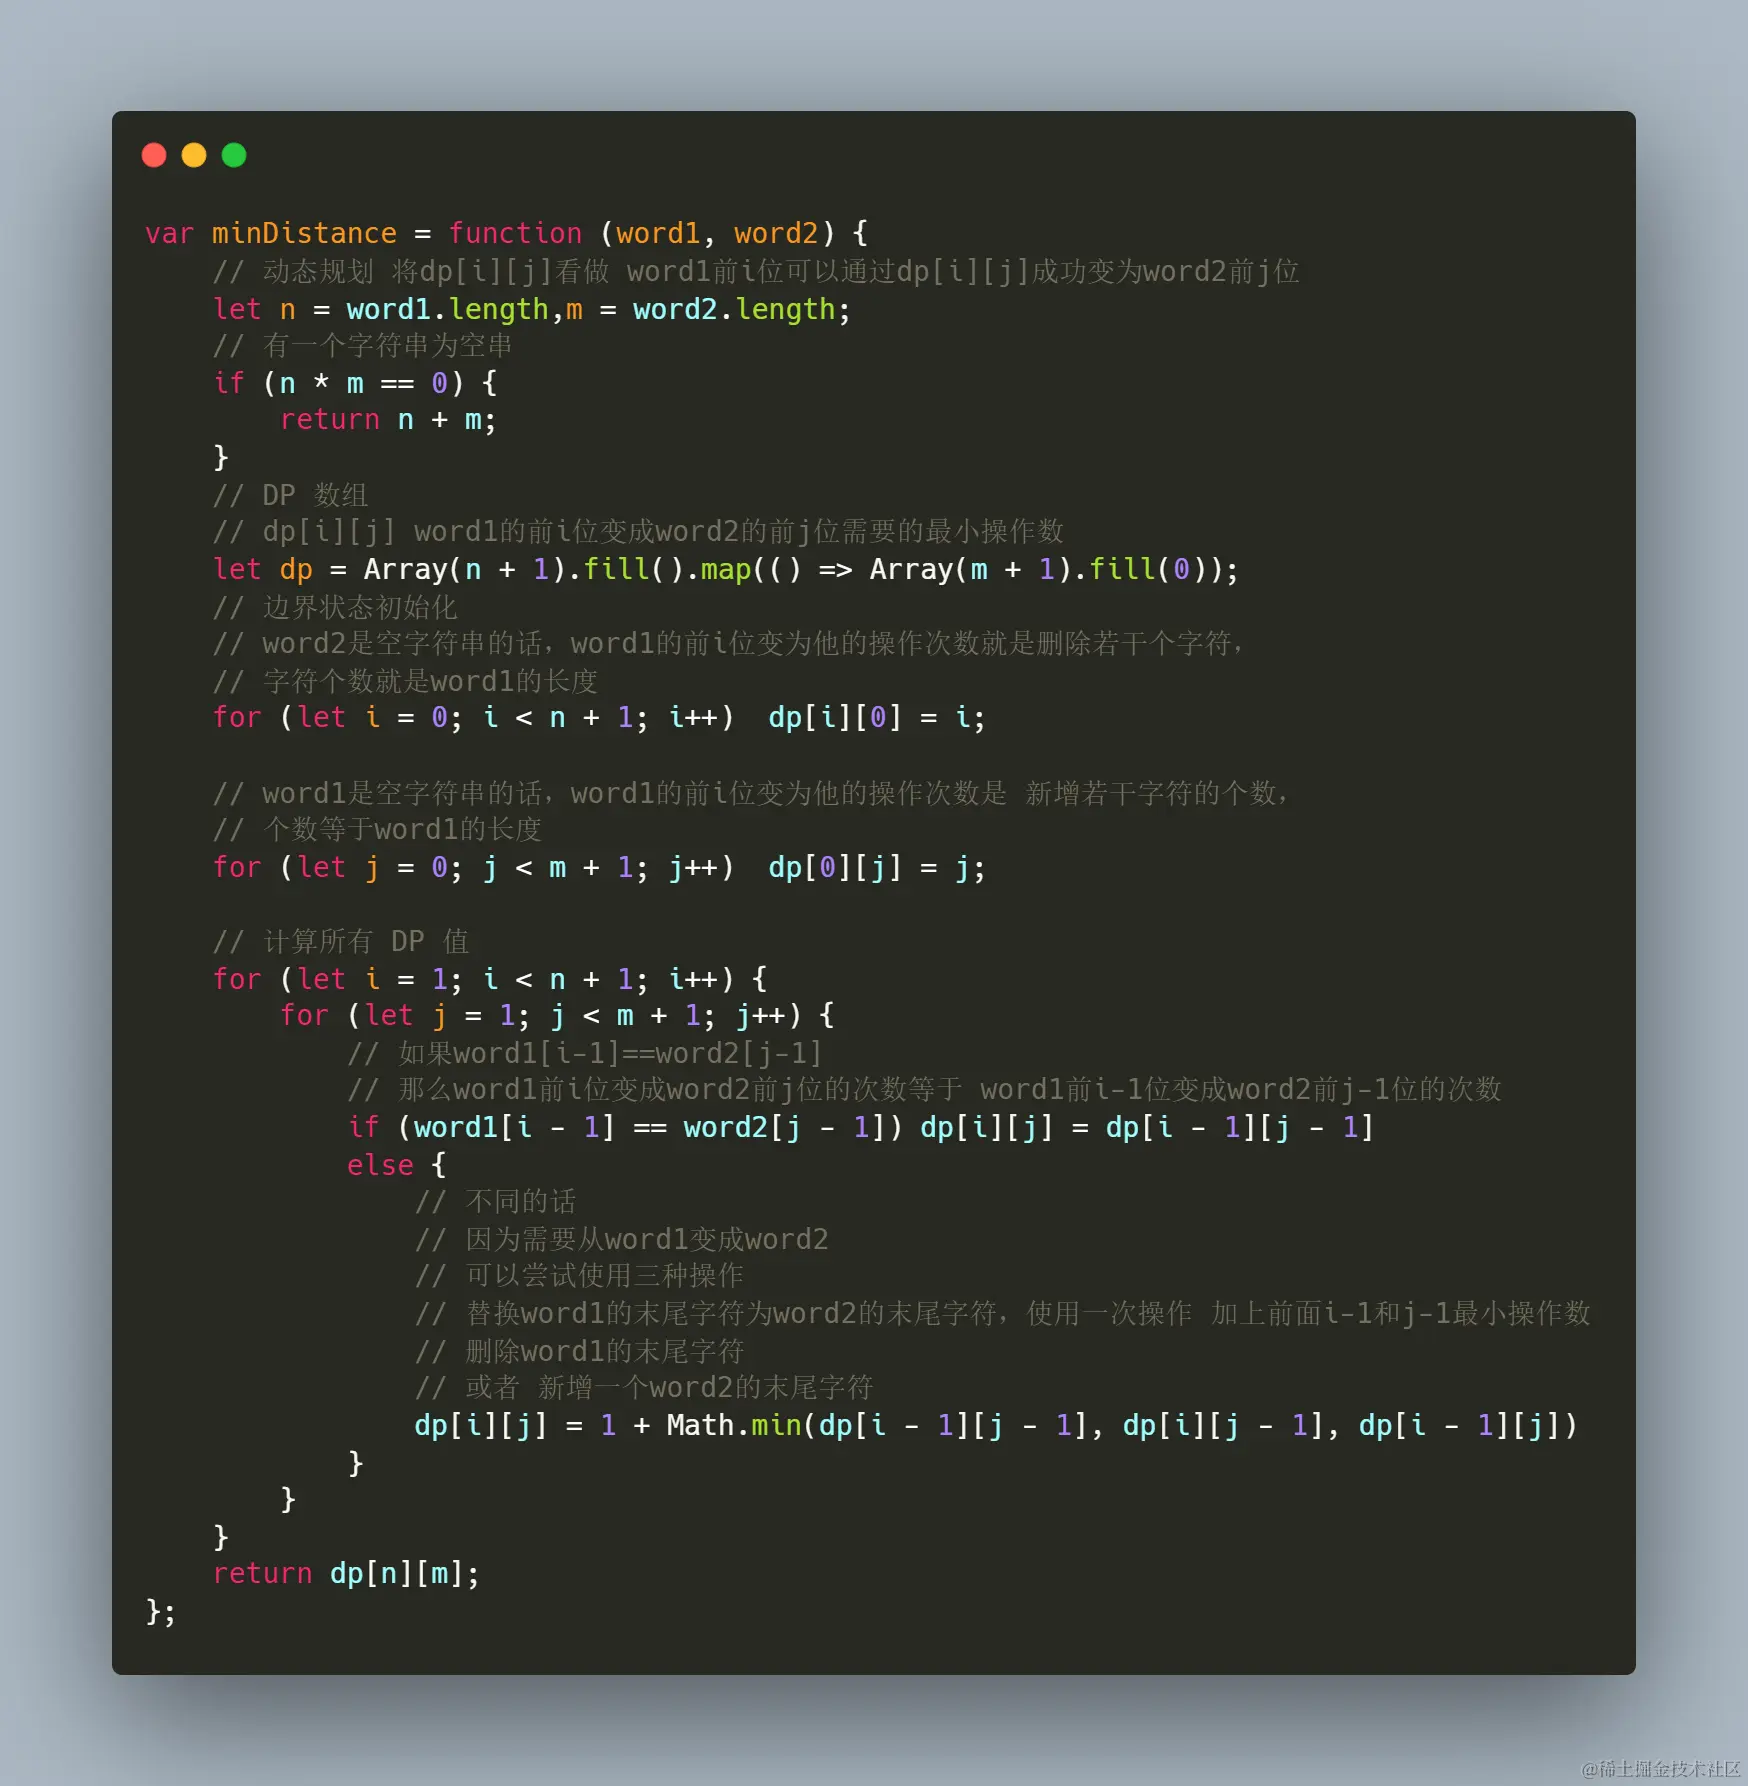This screenshot has height=1786, width=1748.
Task: Click the 'Math.min' call in dp assignment
Action: click(x=734, y=1425)
